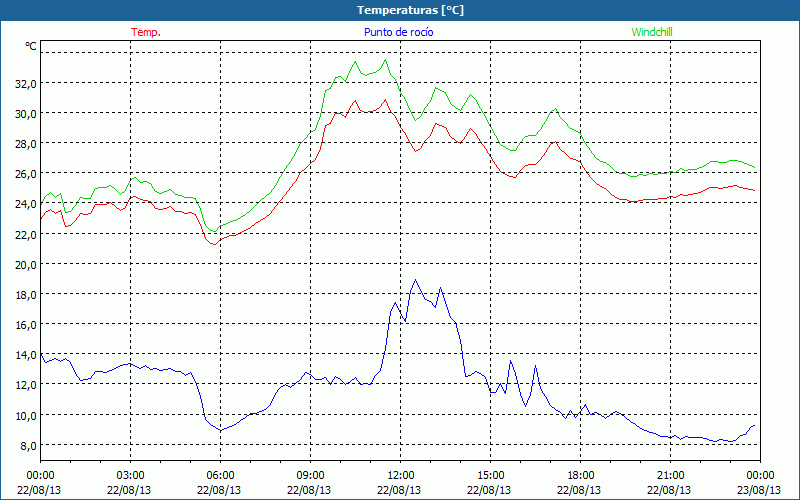800x500 pixels.
Task: Click the 18,0 y-axis value
Action: coord(26,294)
